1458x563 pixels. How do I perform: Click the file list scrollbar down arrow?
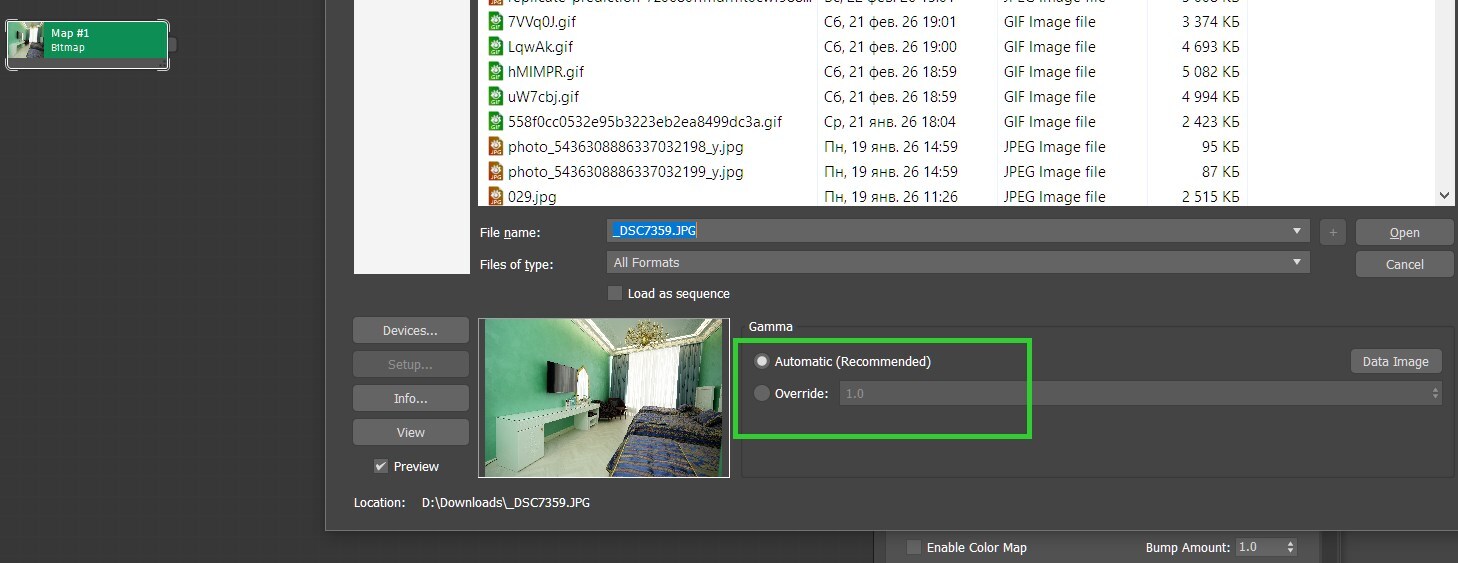tap(1444, 196)
